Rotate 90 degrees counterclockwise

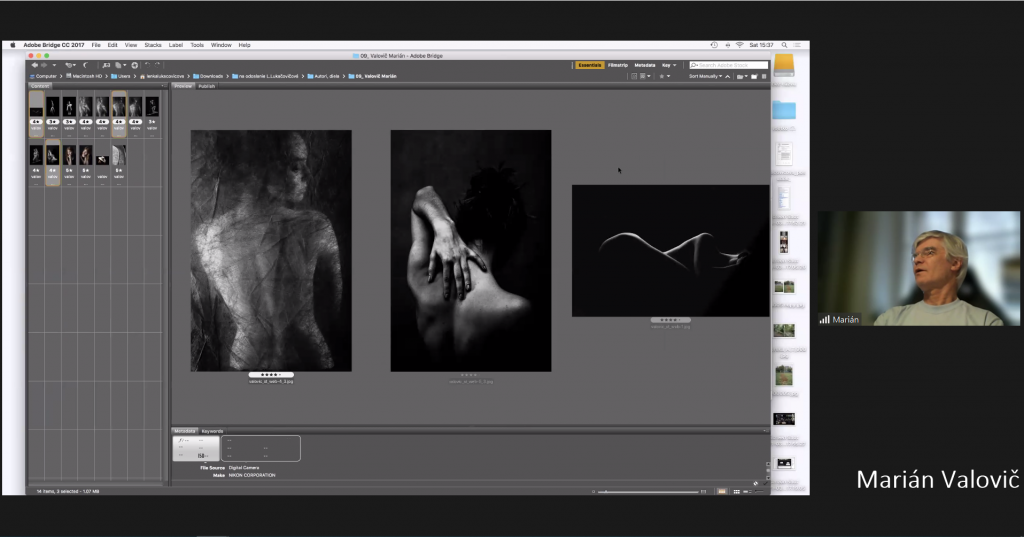(148, 65)
